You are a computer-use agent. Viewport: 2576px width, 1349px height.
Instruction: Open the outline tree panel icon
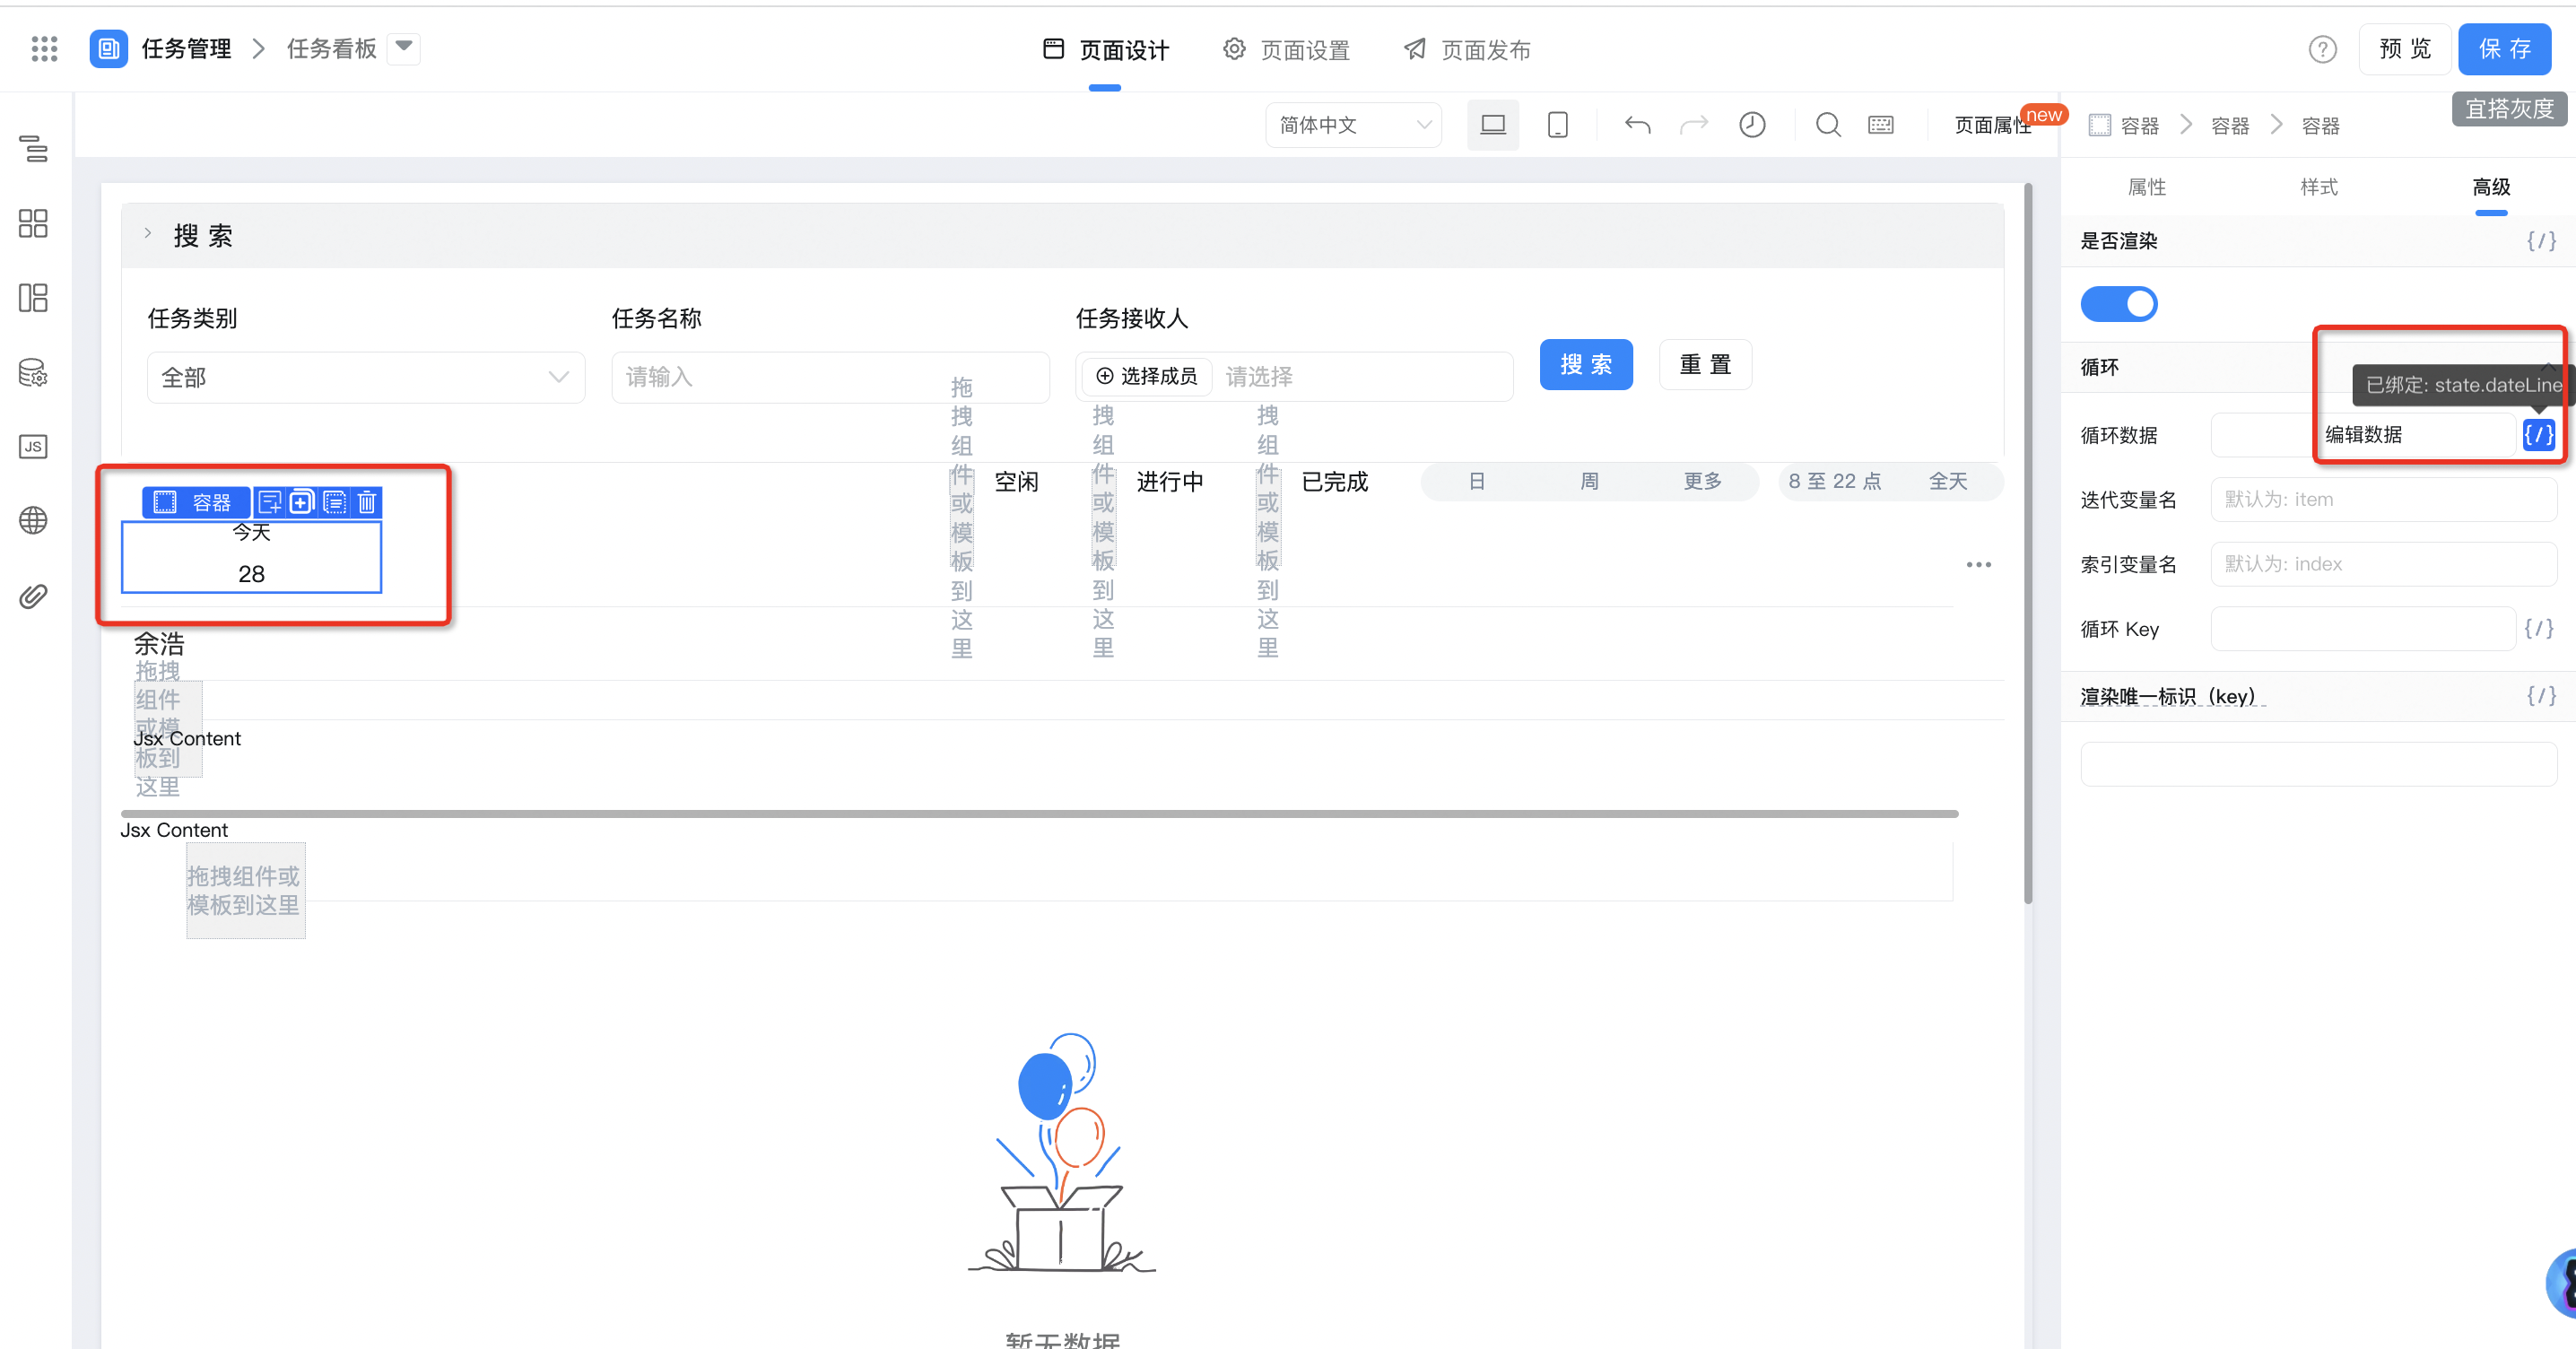pyautogui.click(x=33, y=149)
